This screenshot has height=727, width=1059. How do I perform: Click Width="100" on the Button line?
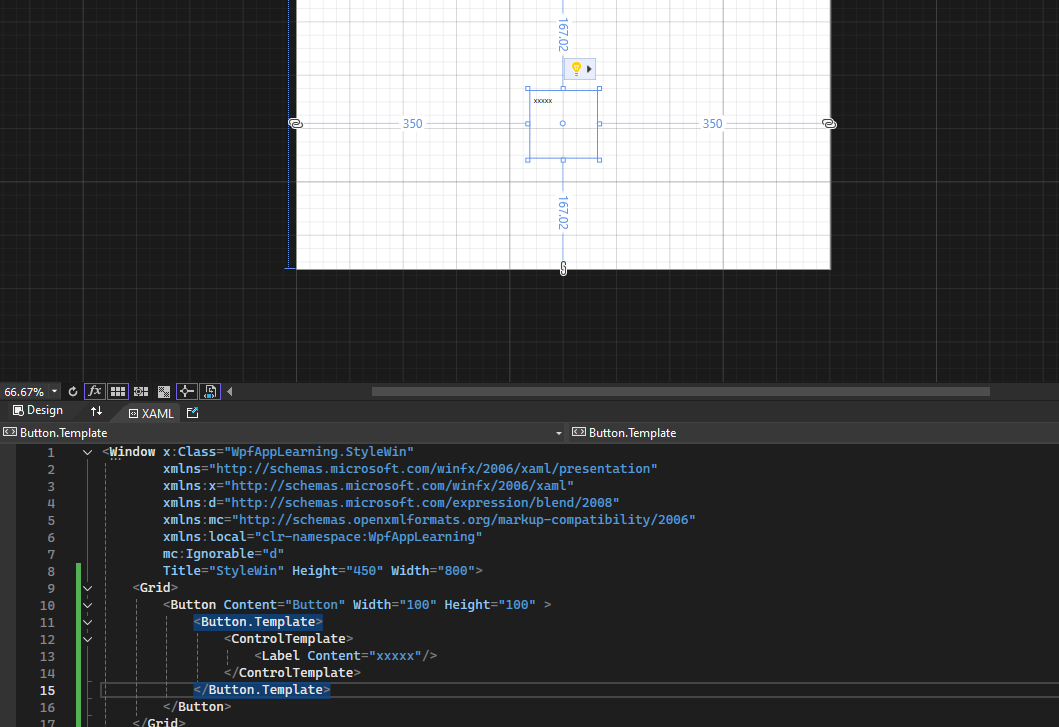point(395,604)
